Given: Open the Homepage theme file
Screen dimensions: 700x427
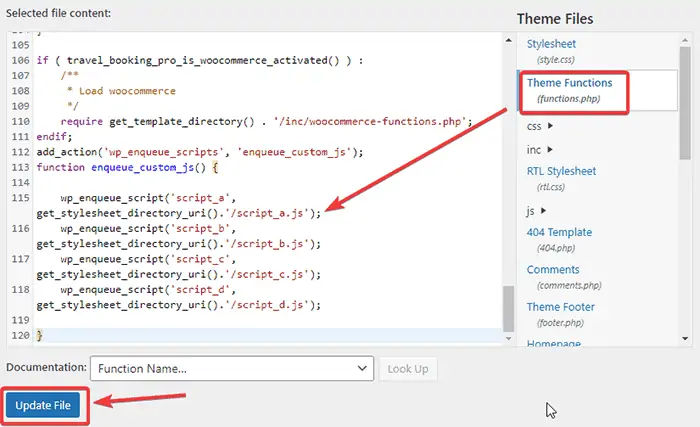Looking at the screenshot, I should (553, 343).
